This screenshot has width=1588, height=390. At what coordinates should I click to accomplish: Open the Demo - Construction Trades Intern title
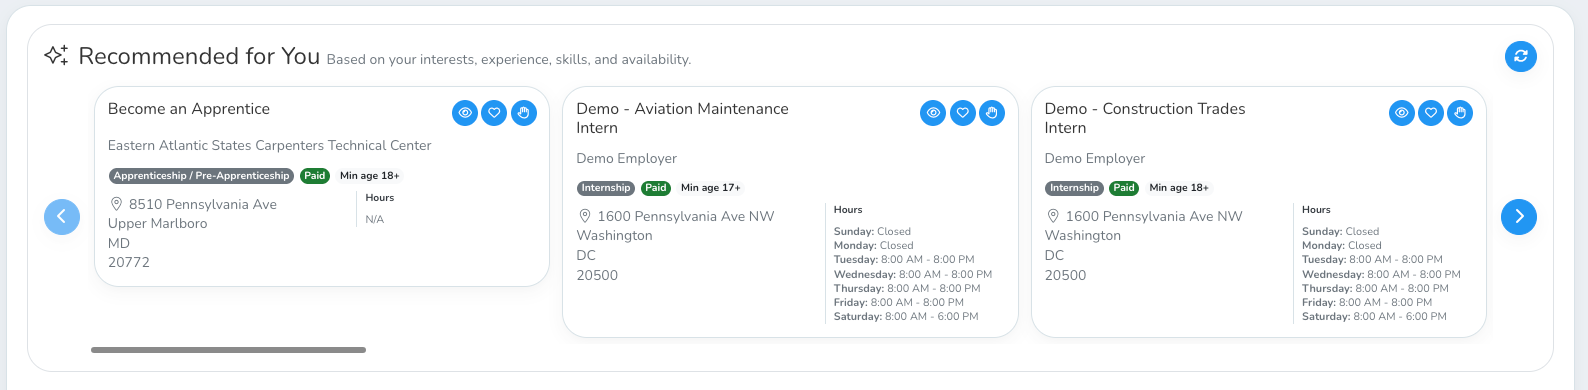pyautogui.click(x=1145, y=118)
